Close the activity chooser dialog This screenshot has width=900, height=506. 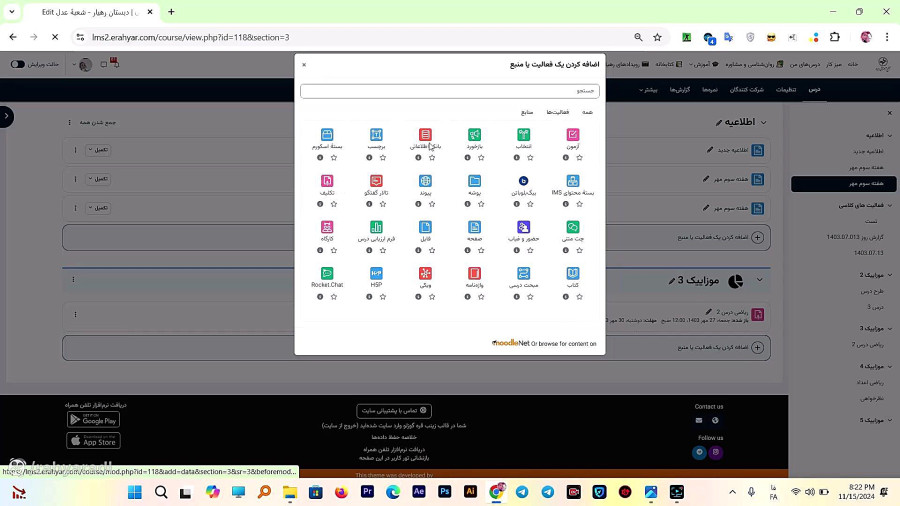304,65
